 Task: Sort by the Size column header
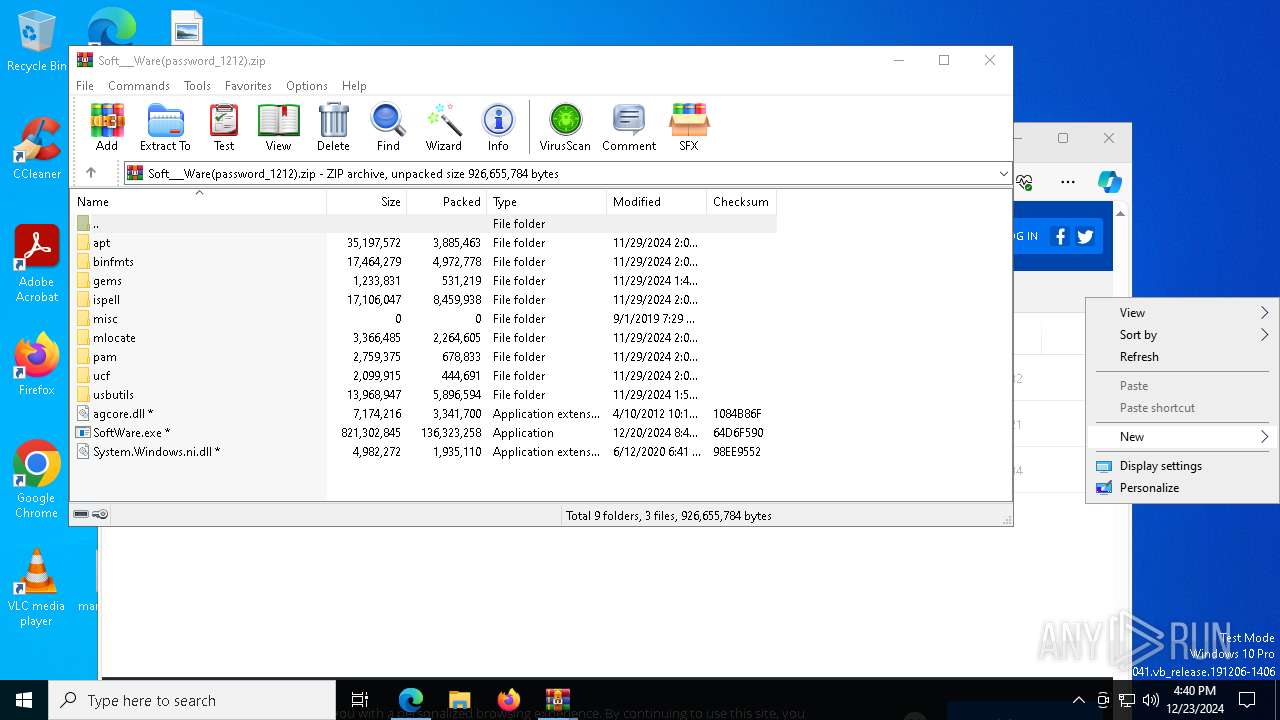tap(366, 201)
